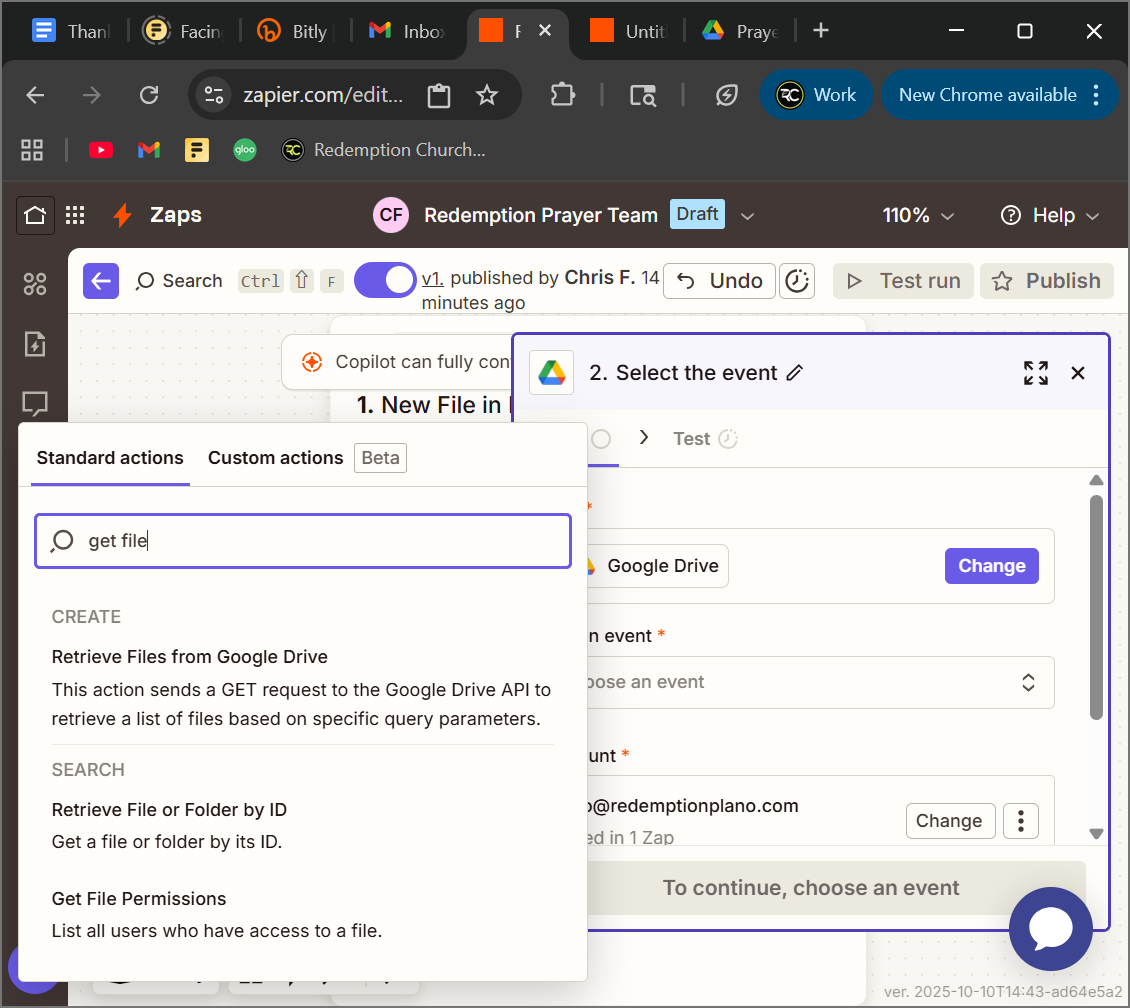Open the apps grid menu icon
1130x1008 pixels.
(75, 215)
